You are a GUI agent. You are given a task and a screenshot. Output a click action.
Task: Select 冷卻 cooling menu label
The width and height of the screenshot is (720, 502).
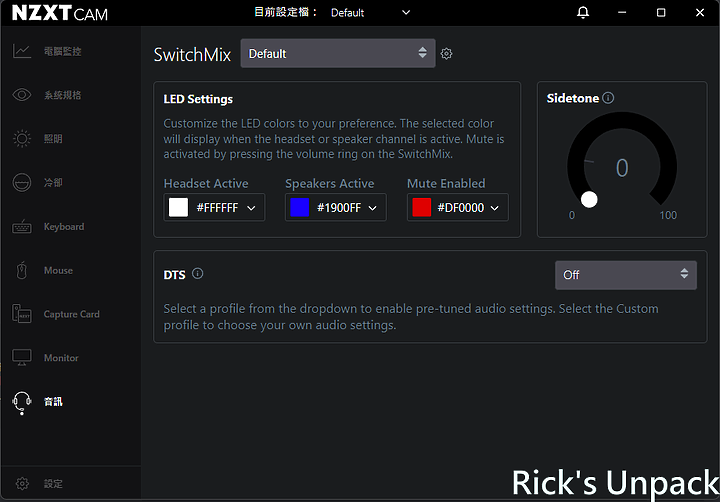point(53,182)
